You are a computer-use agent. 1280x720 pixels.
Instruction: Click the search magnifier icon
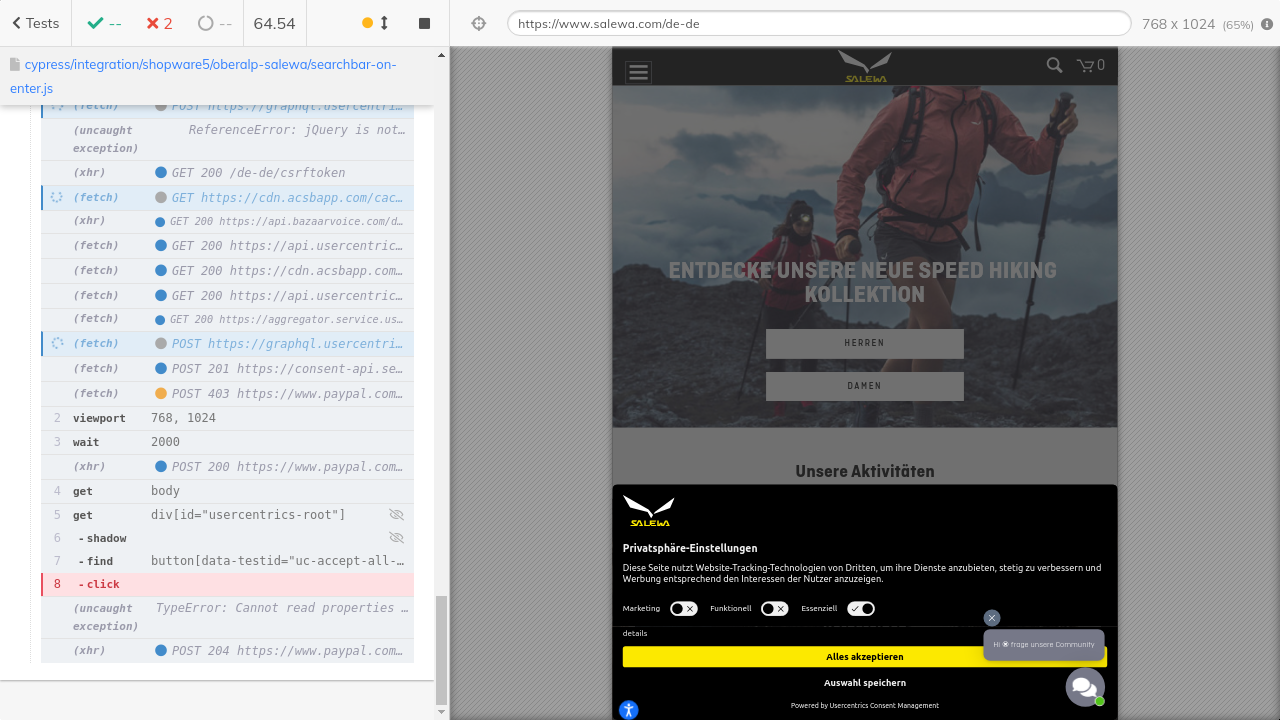click(x=1054, y=65)
